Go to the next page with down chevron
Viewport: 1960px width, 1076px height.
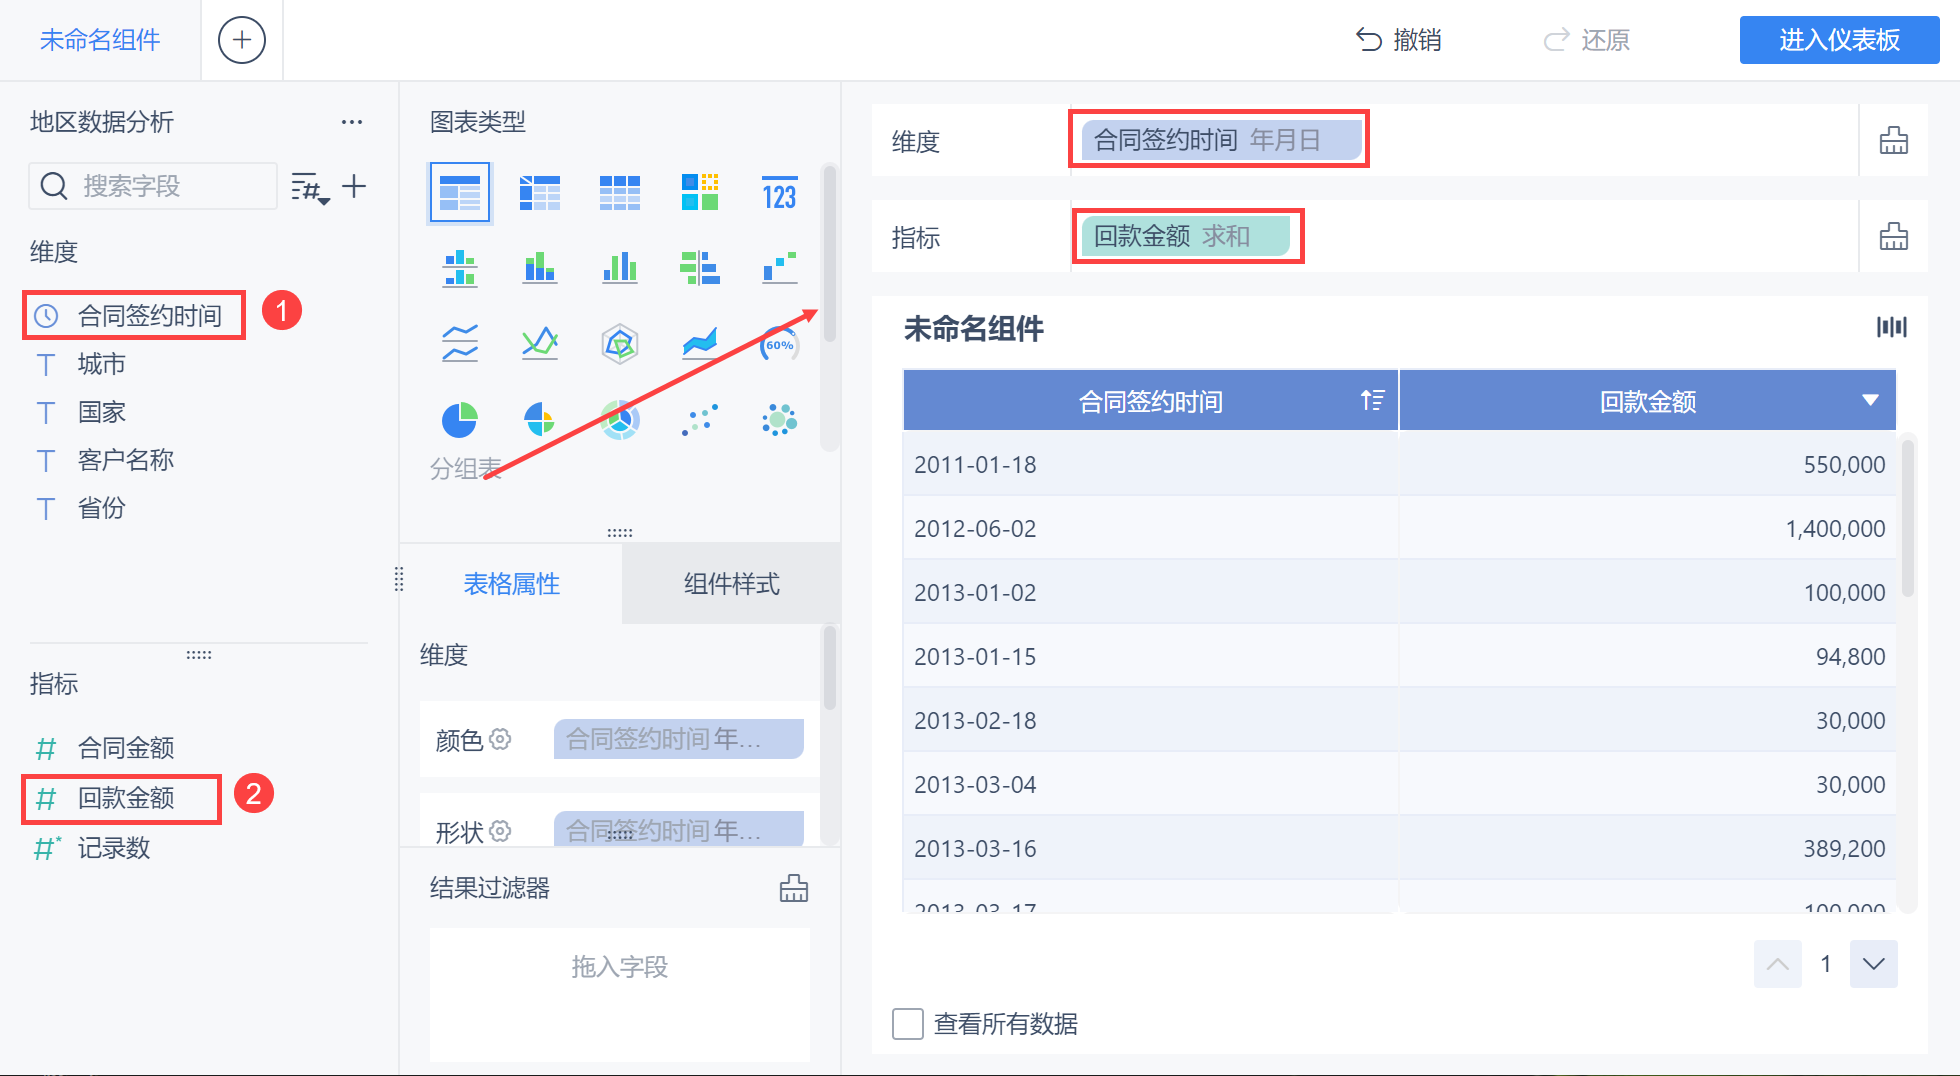point(1874,964)
